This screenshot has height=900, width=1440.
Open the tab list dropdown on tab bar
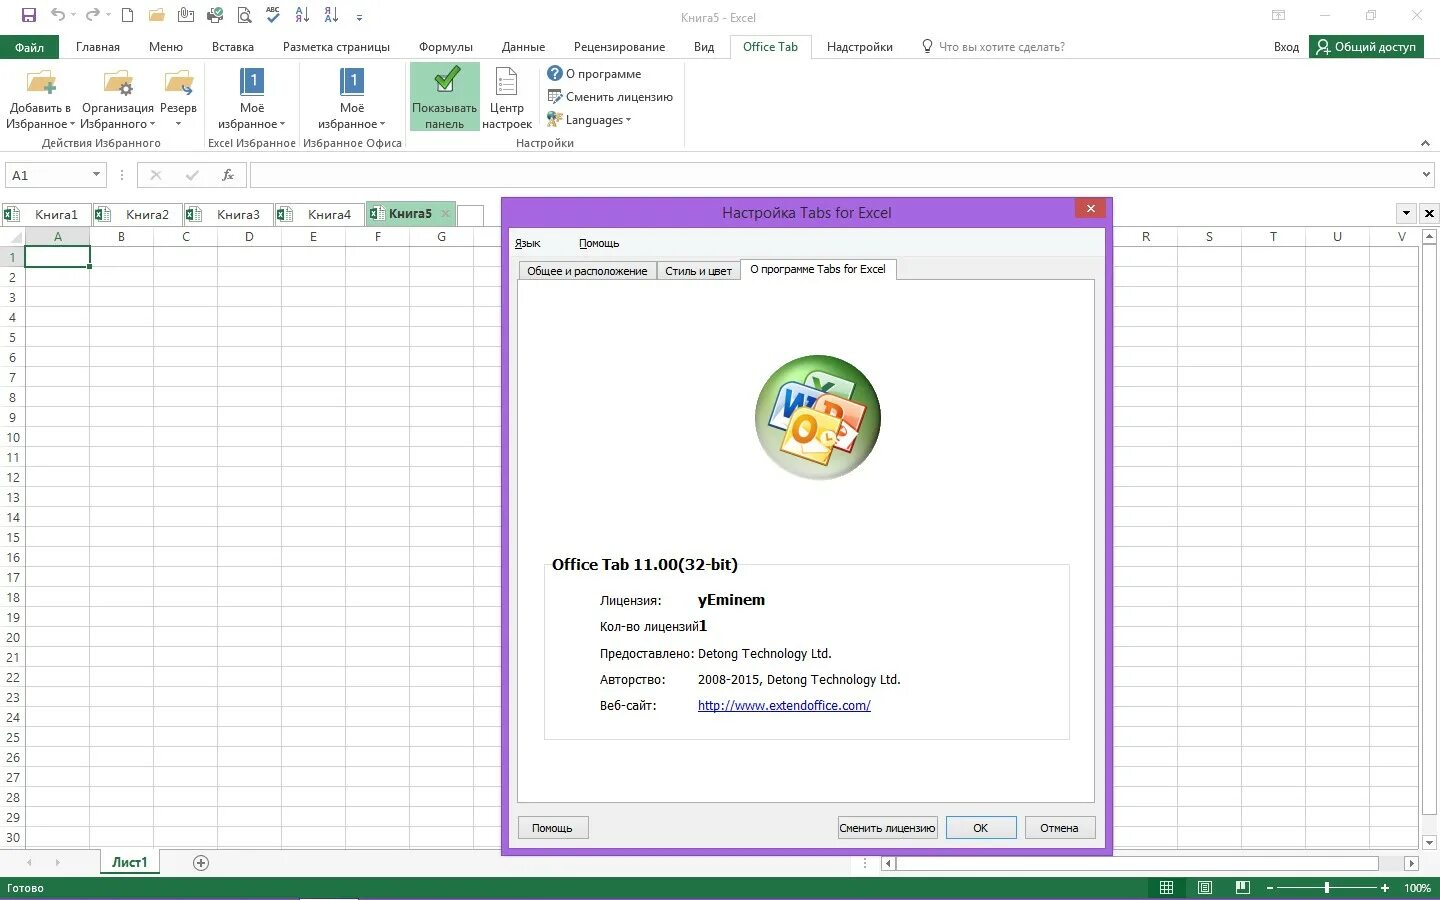pyautogui.click(x=1406, y=213)
